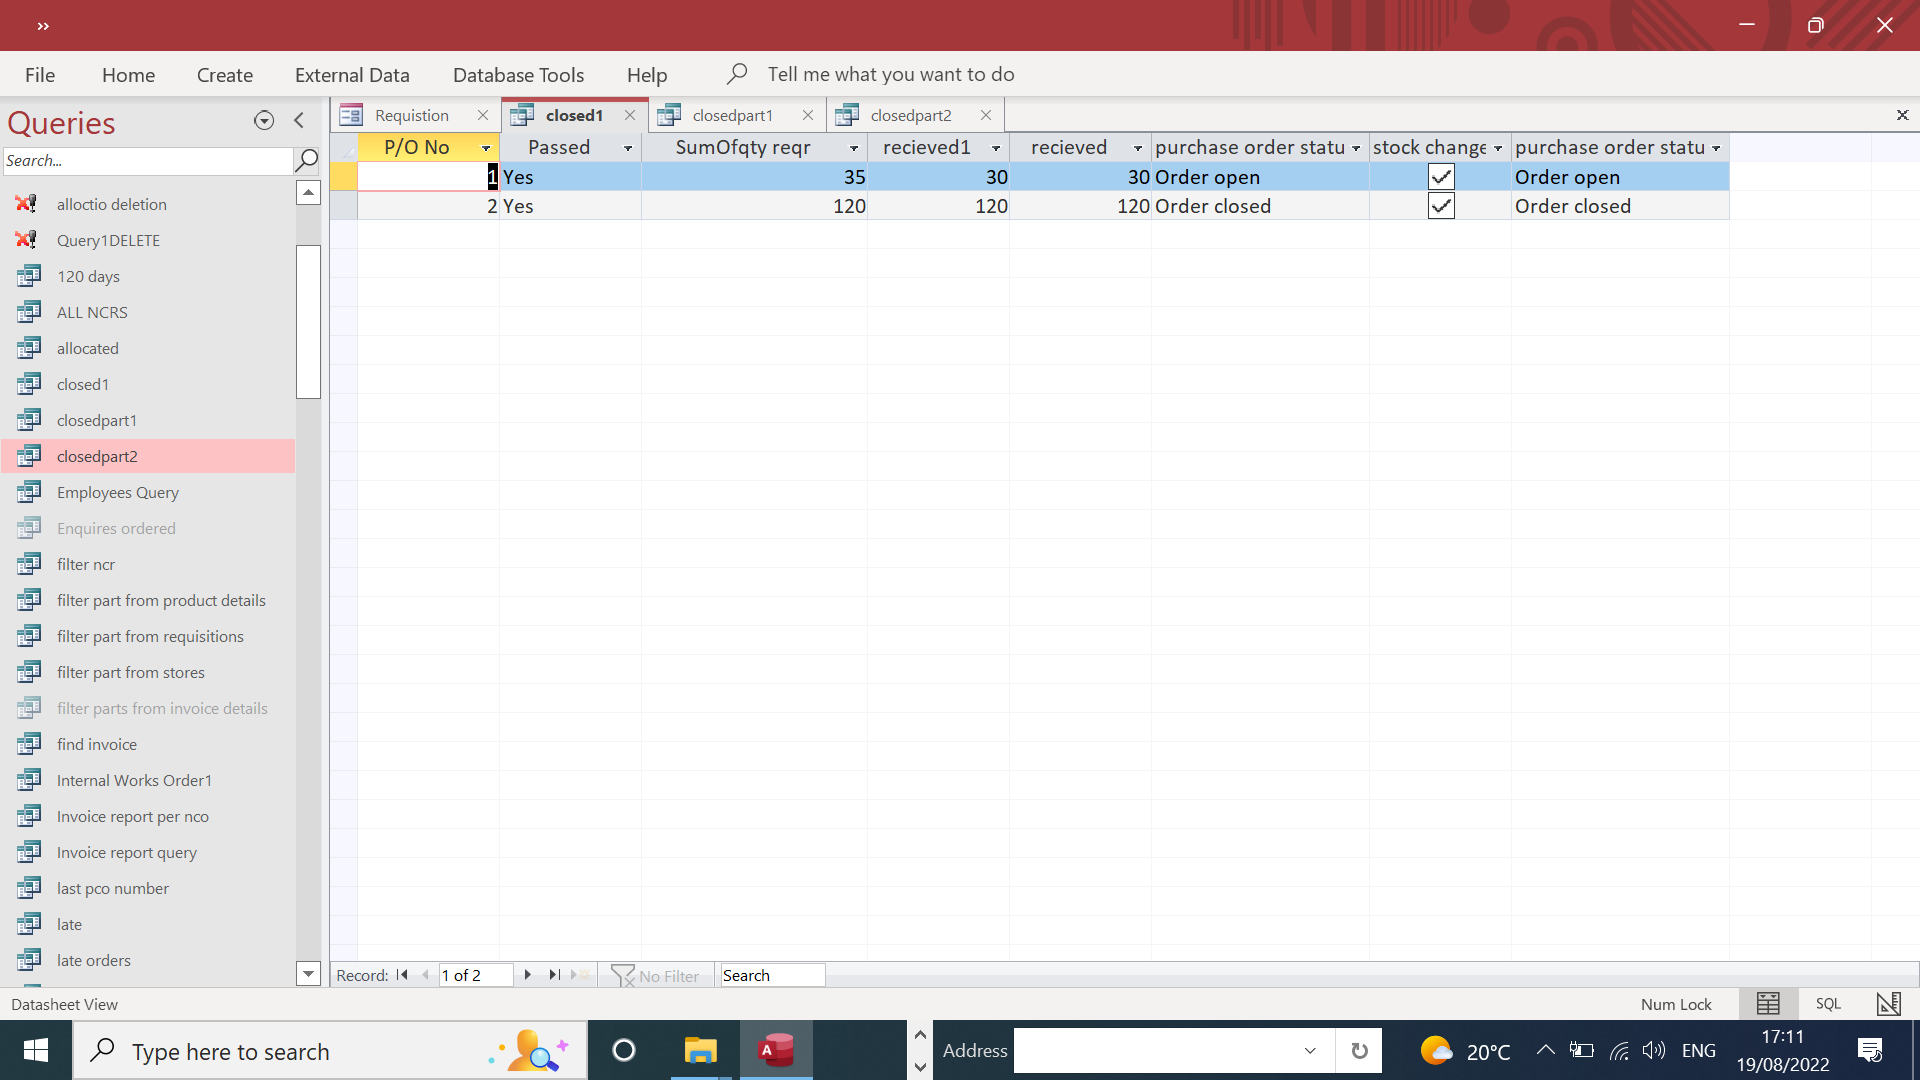Screen dimensions: 1920x1080
Task: Click navigation pane scroll down arrow
Action: pyautogui.click(x=308, y=973)
